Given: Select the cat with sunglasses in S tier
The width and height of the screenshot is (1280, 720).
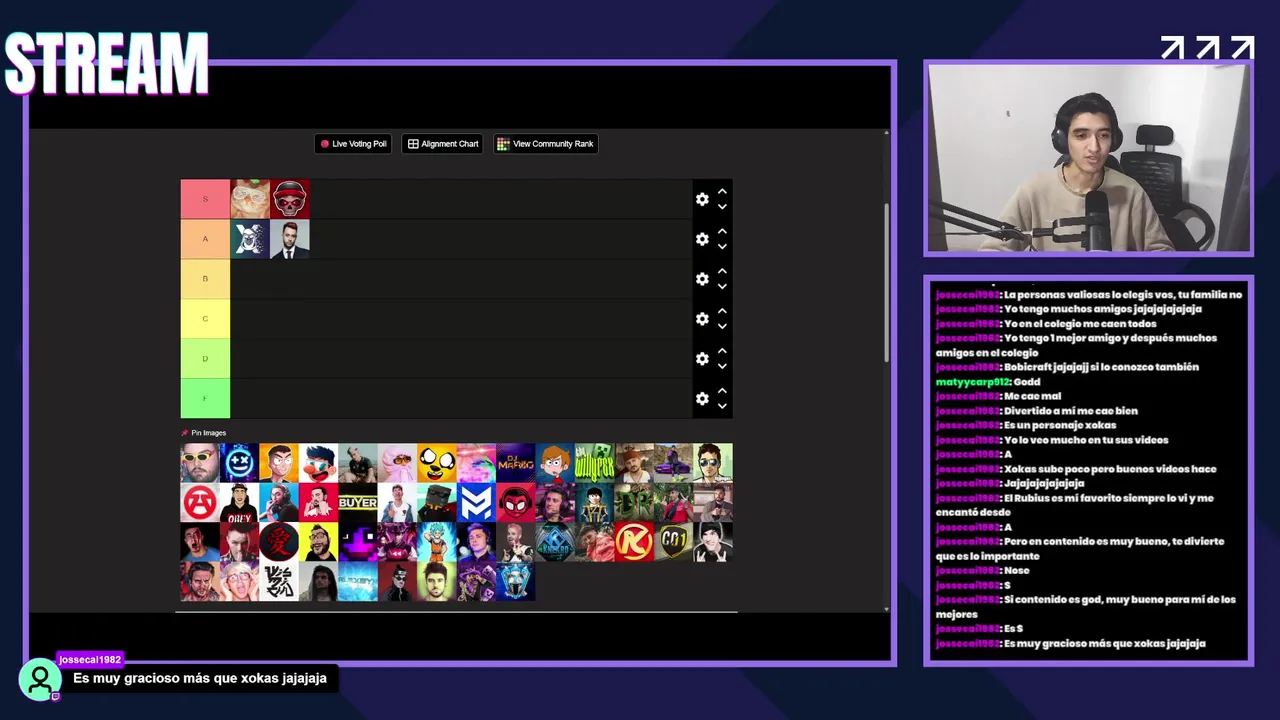Looking at the screenshot, I should point(250,199).
